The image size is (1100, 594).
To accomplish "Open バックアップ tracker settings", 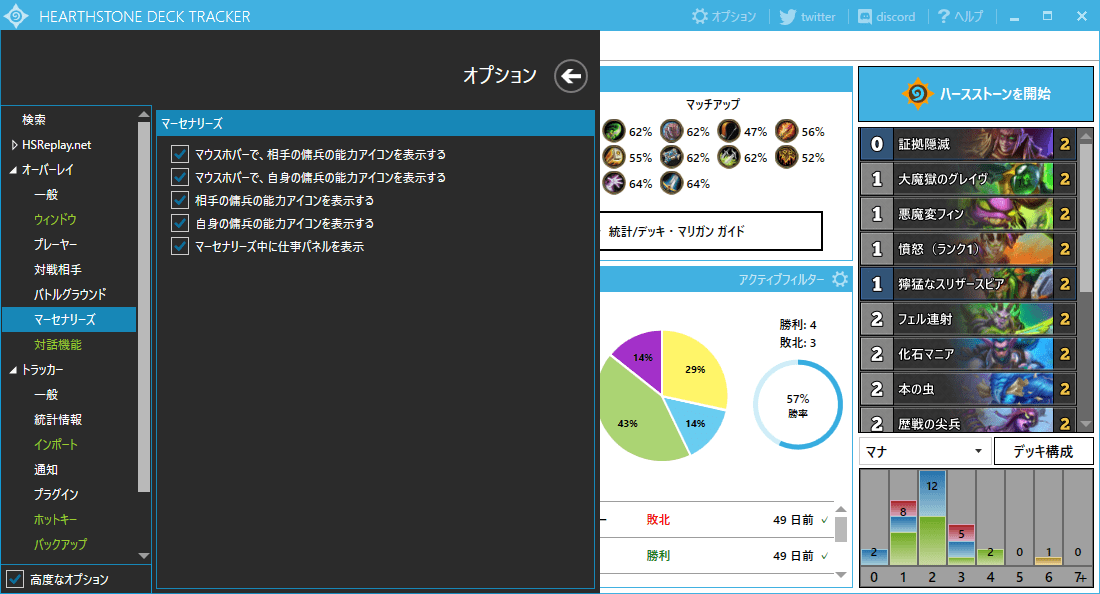I will click(60, 544).
